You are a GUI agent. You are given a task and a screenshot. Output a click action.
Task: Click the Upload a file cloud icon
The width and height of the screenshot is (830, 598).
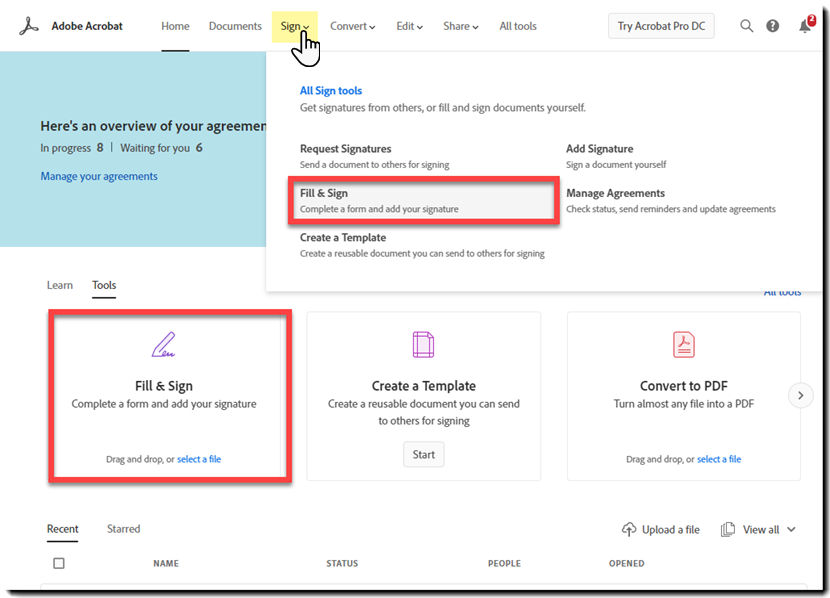(629, 529)
